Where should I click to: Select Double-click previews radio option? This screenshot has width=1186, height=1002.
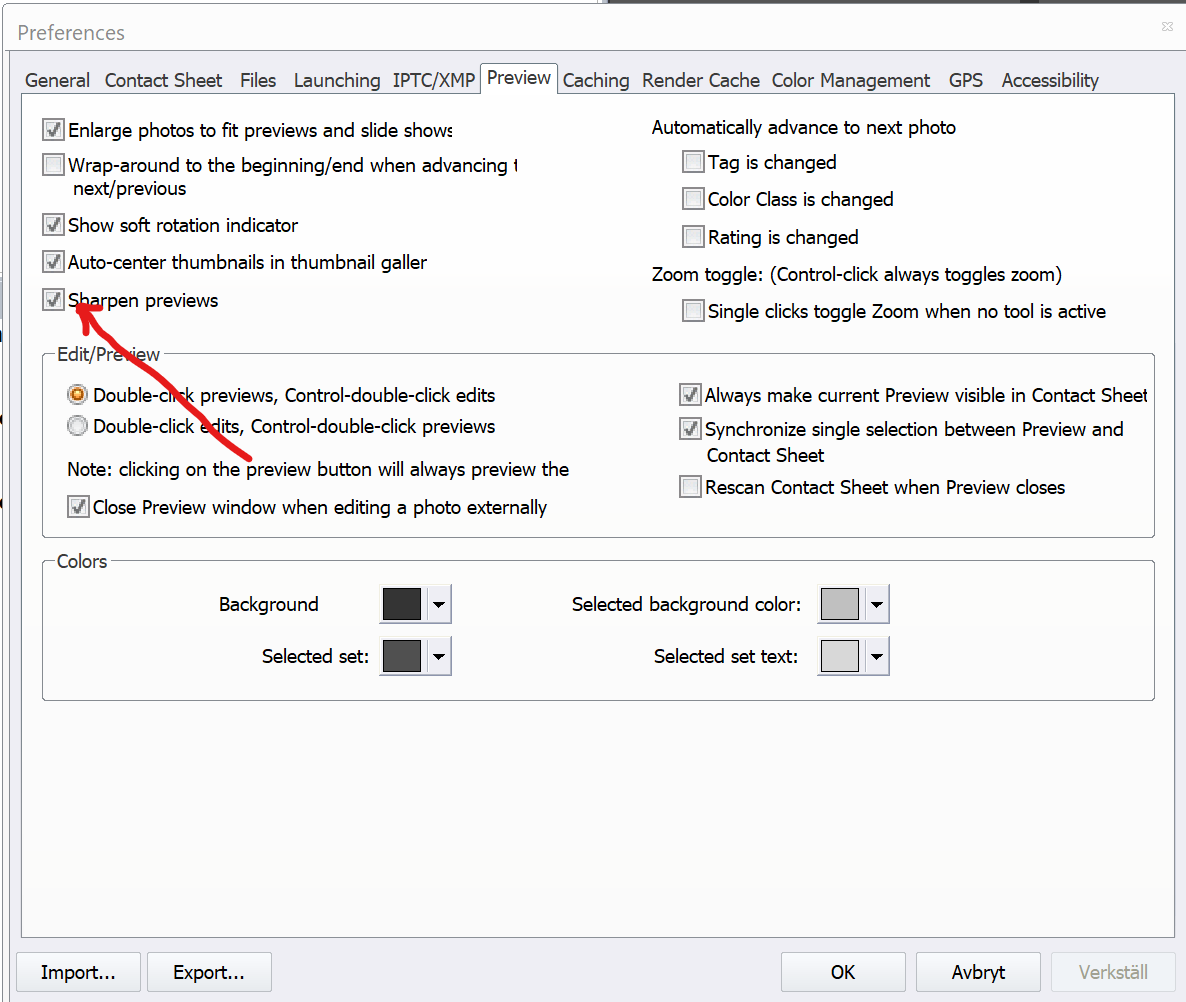(77, 395)
